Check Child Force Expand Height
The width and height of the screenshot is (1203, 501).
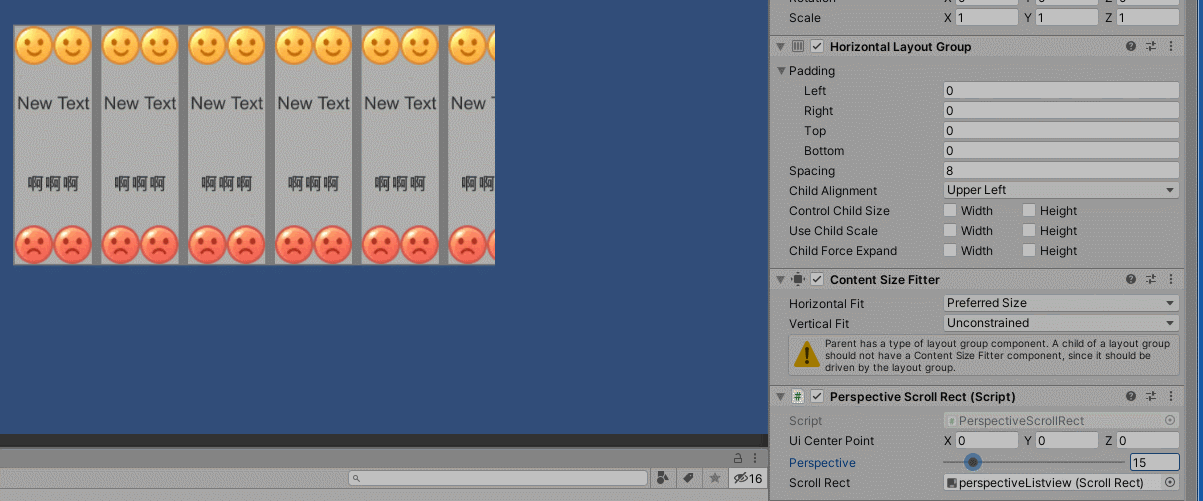(1029, 251)
